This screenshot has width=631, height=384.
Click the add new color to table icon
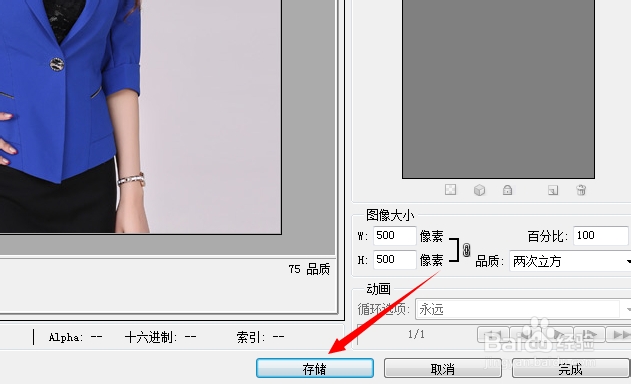coord(553,190)
